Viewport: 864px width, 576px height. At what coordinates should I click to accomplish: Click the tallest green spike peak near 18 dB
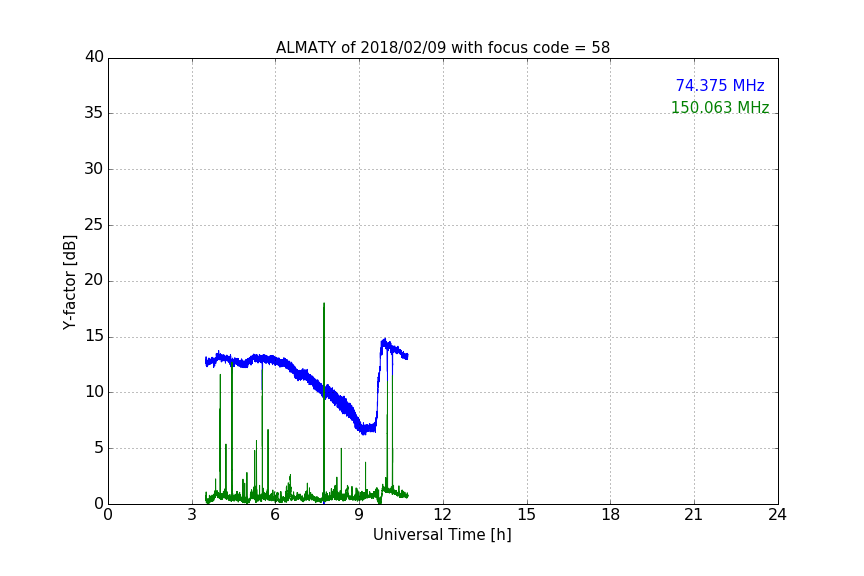[x=324, y=304]
